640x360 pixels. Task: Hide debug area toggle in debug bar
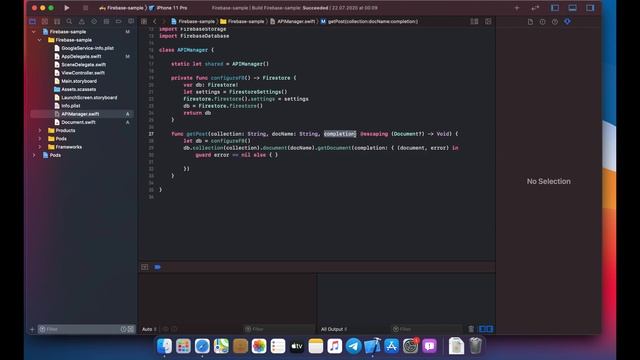click(x=144, y=267)
